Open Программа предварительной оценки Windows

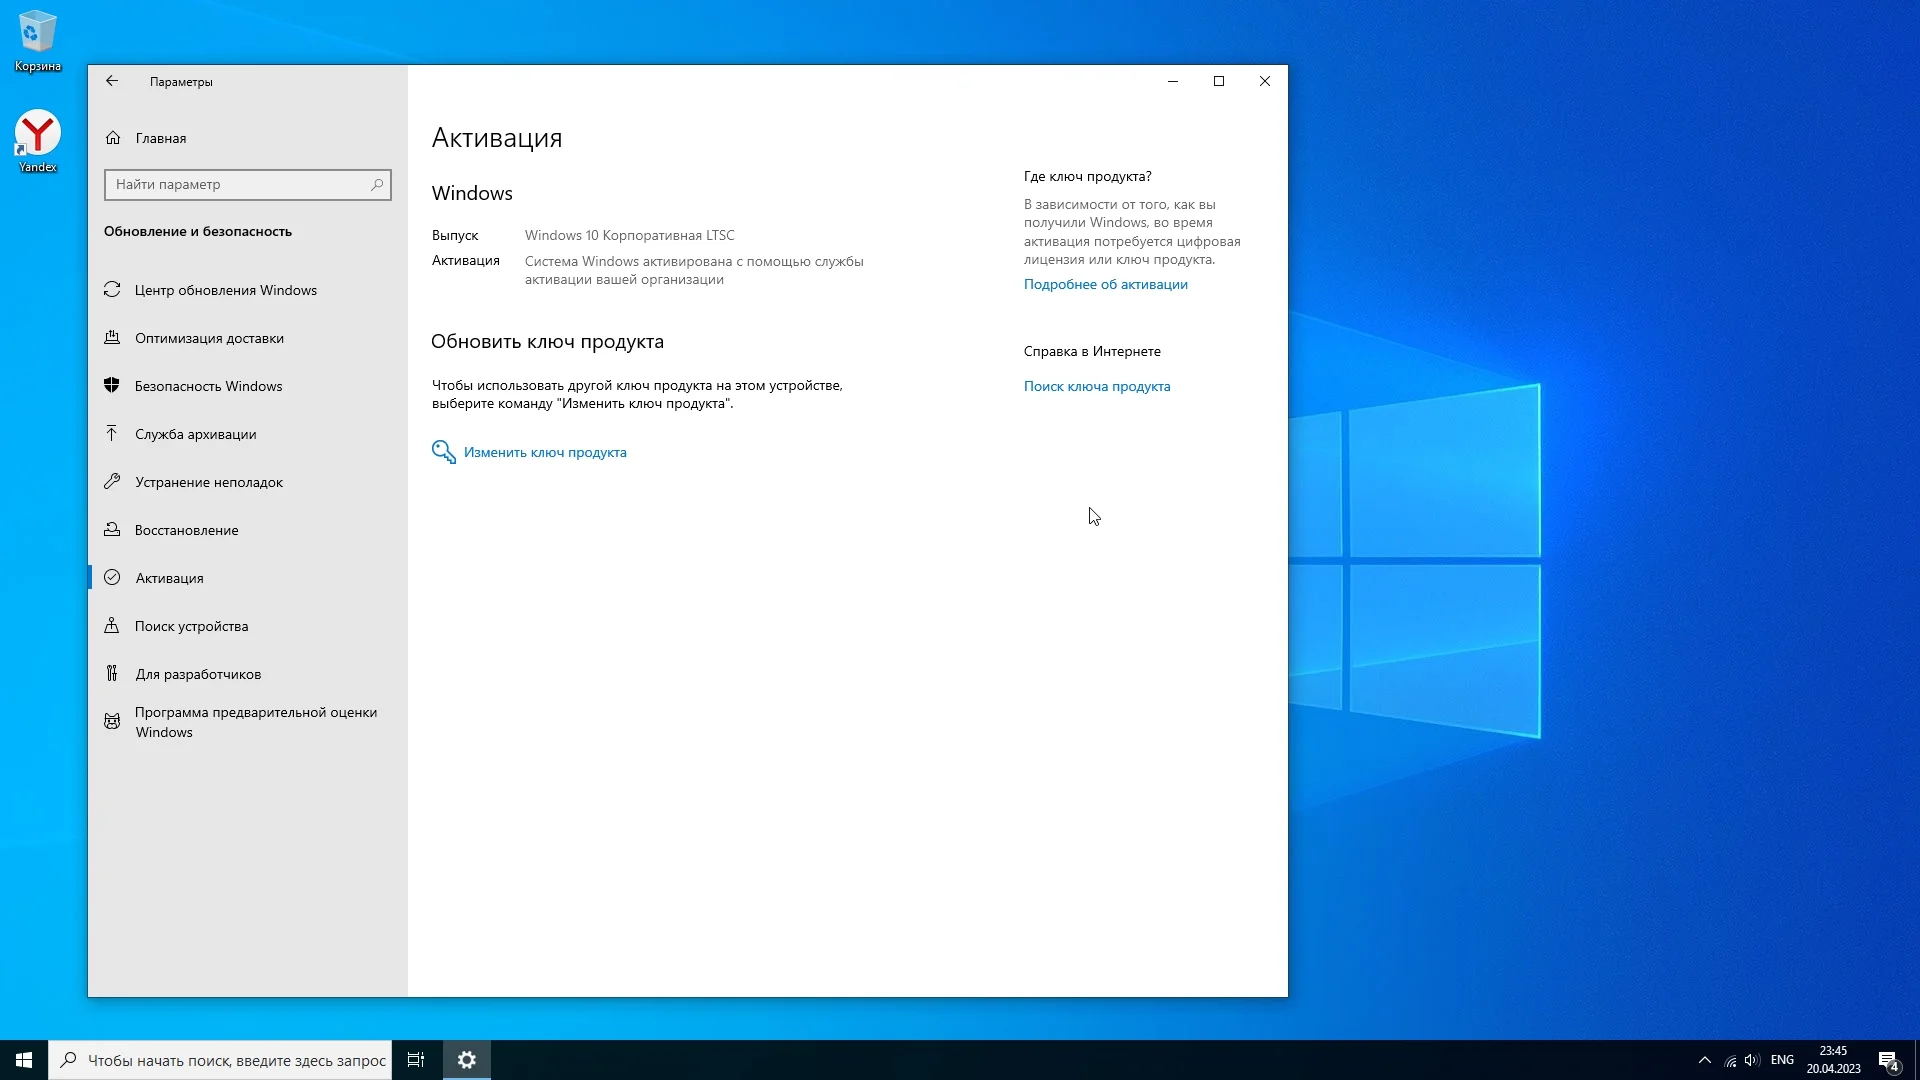coord(255,722)
